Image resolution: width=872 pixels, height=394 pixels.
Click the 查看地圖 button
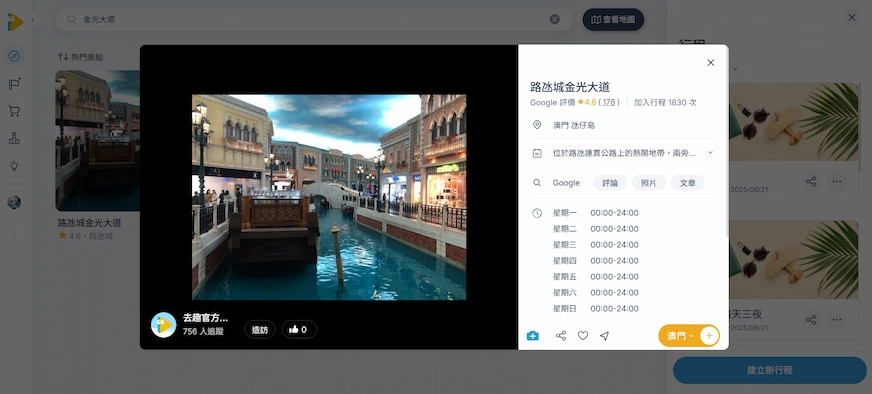[x=613, y=19]
